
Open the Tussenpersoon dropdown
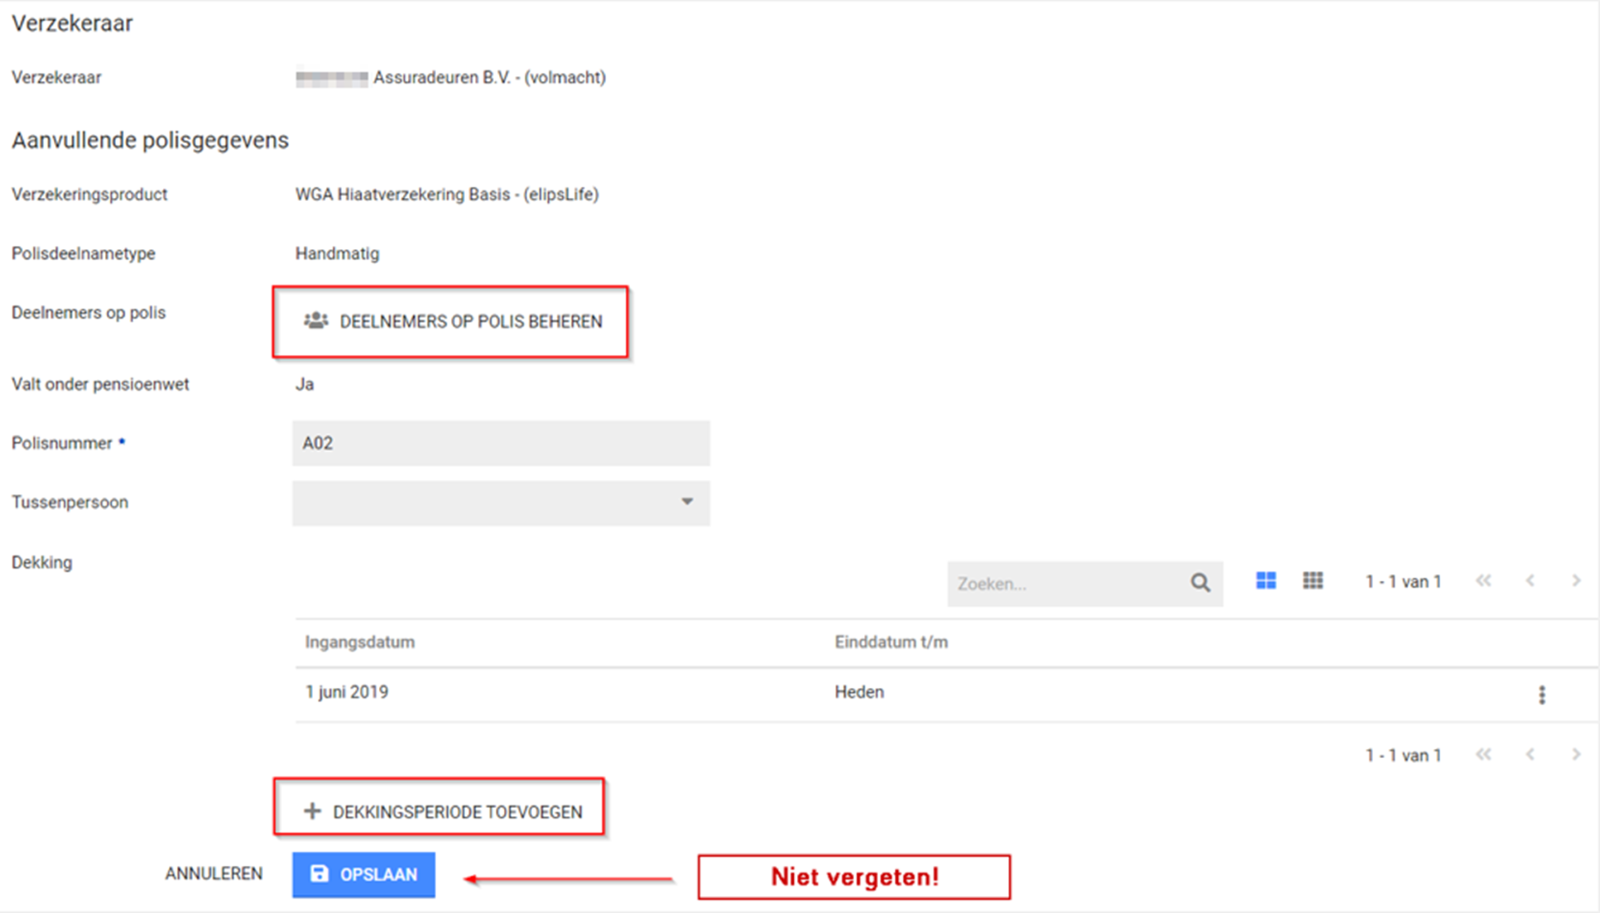pos(501,503)
